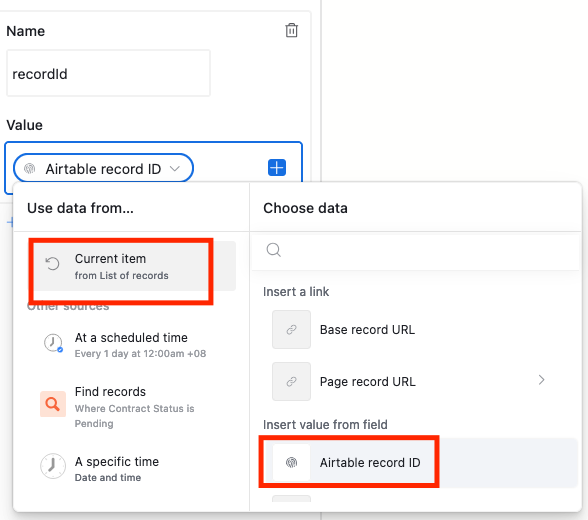Click the fingerprint icon in value token
Image resolution: width=588 pixels, height=520 pixels.
click(30, 169)
